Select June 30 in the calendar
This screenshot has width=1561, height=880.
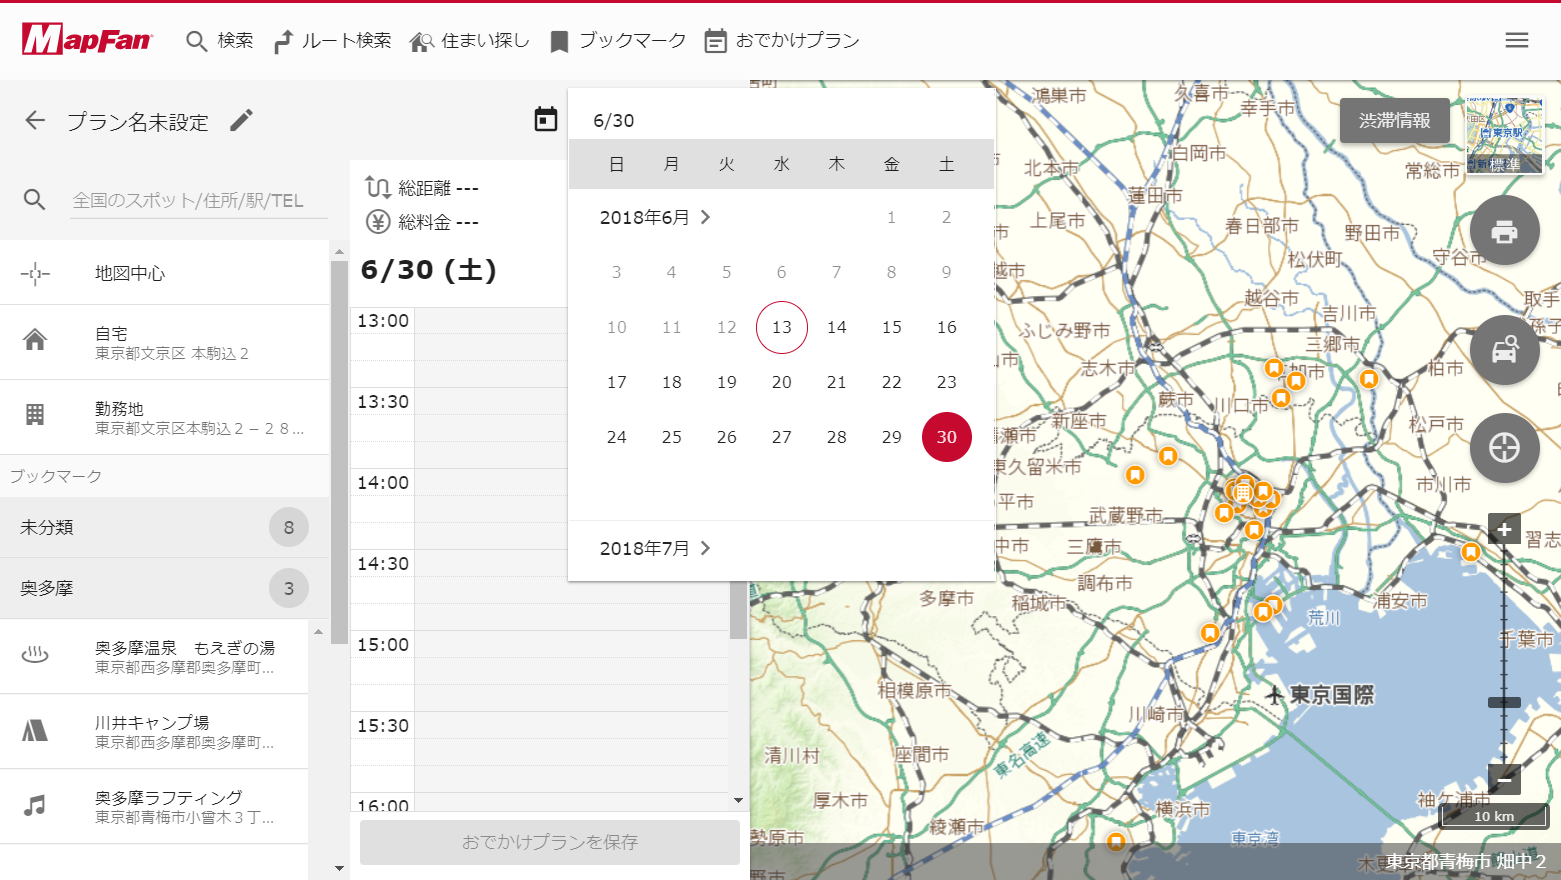tap(947, 437)
